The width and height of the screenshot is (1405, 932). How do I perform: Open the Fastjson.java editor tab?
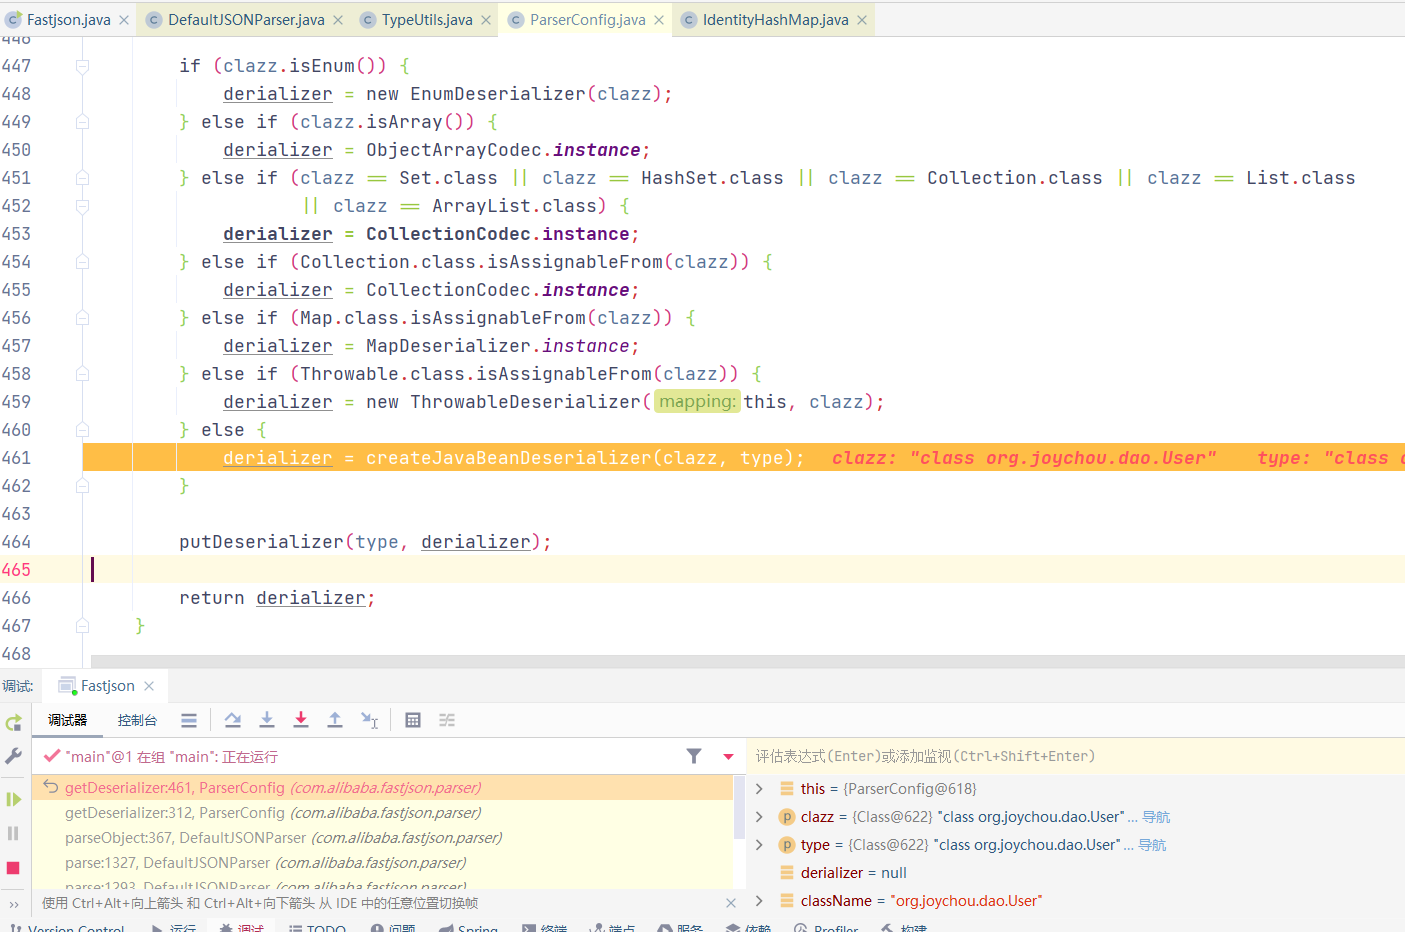point(67,20)
